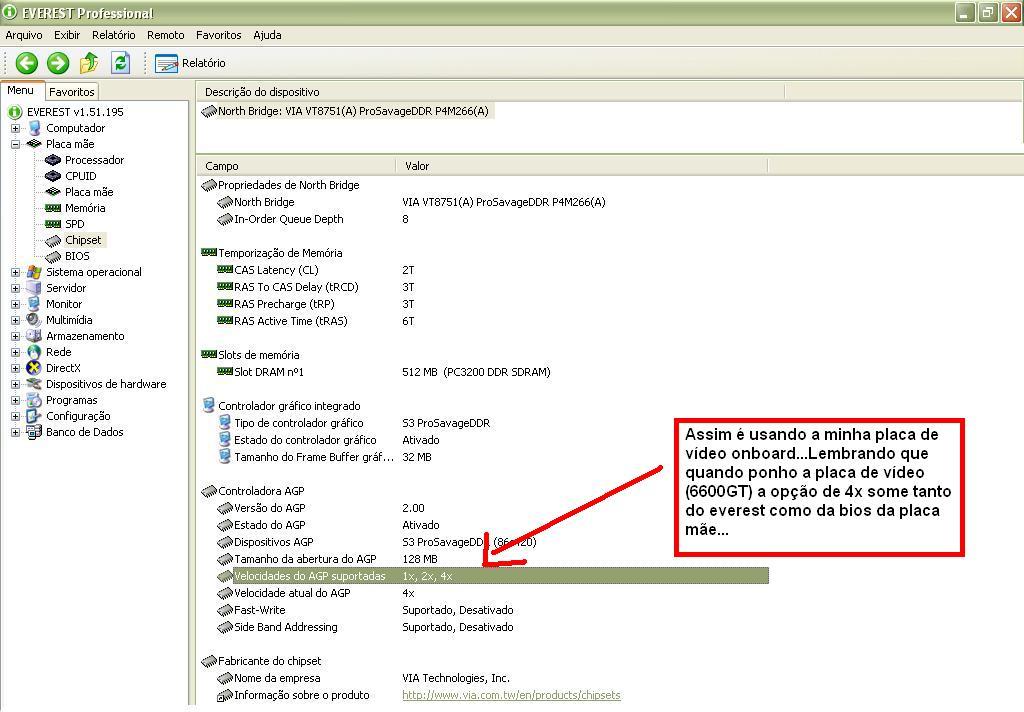Select the EVEREST v1.51.195 root node
The width and height of the screenshot is (1024, 712).
tap(75, 112)
